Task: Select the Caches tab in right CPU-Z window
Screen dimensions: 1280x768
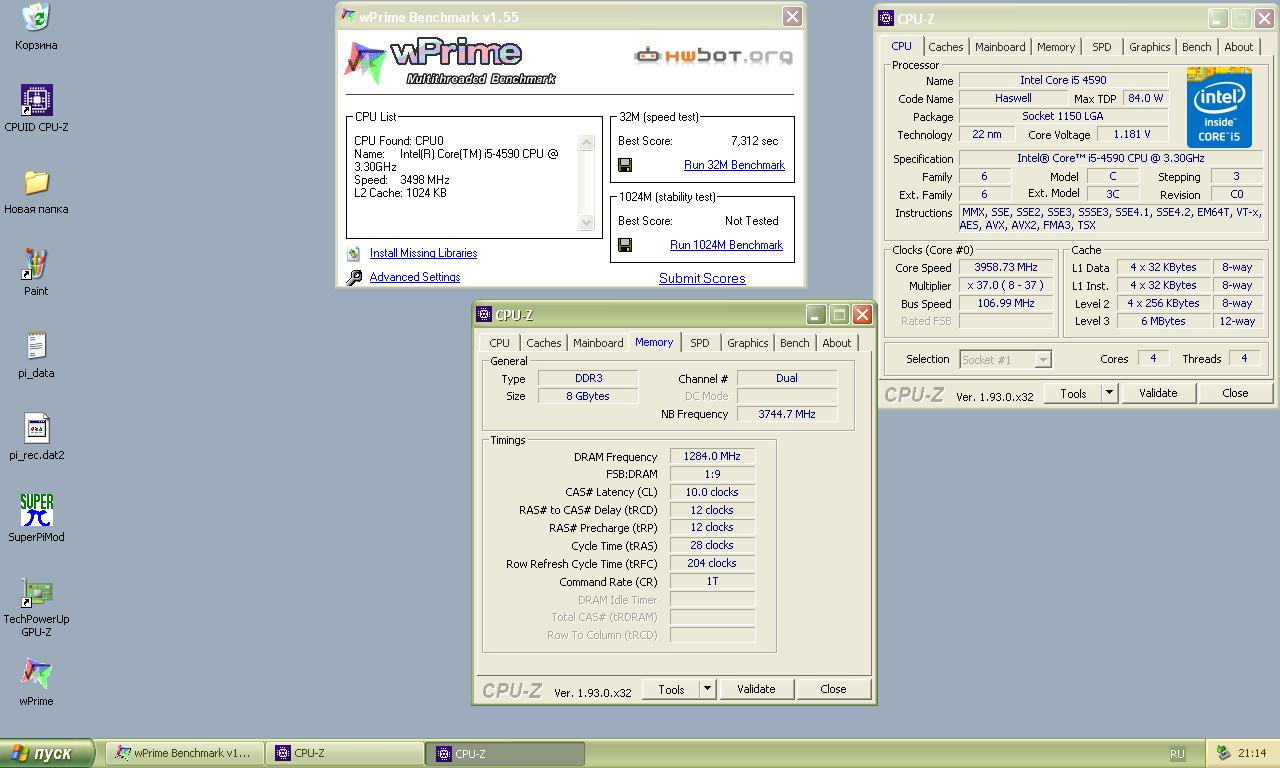Action: [x=946, y=47]
